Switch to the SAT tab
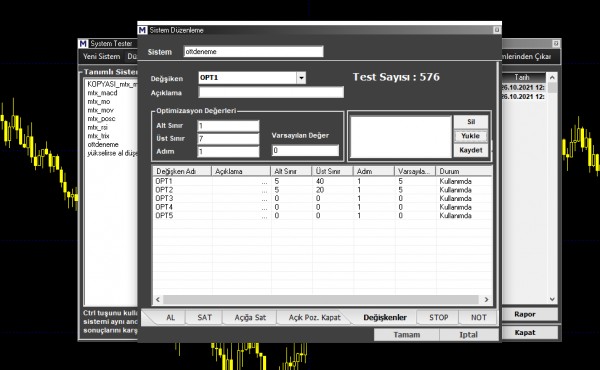 tap(204, 318)
